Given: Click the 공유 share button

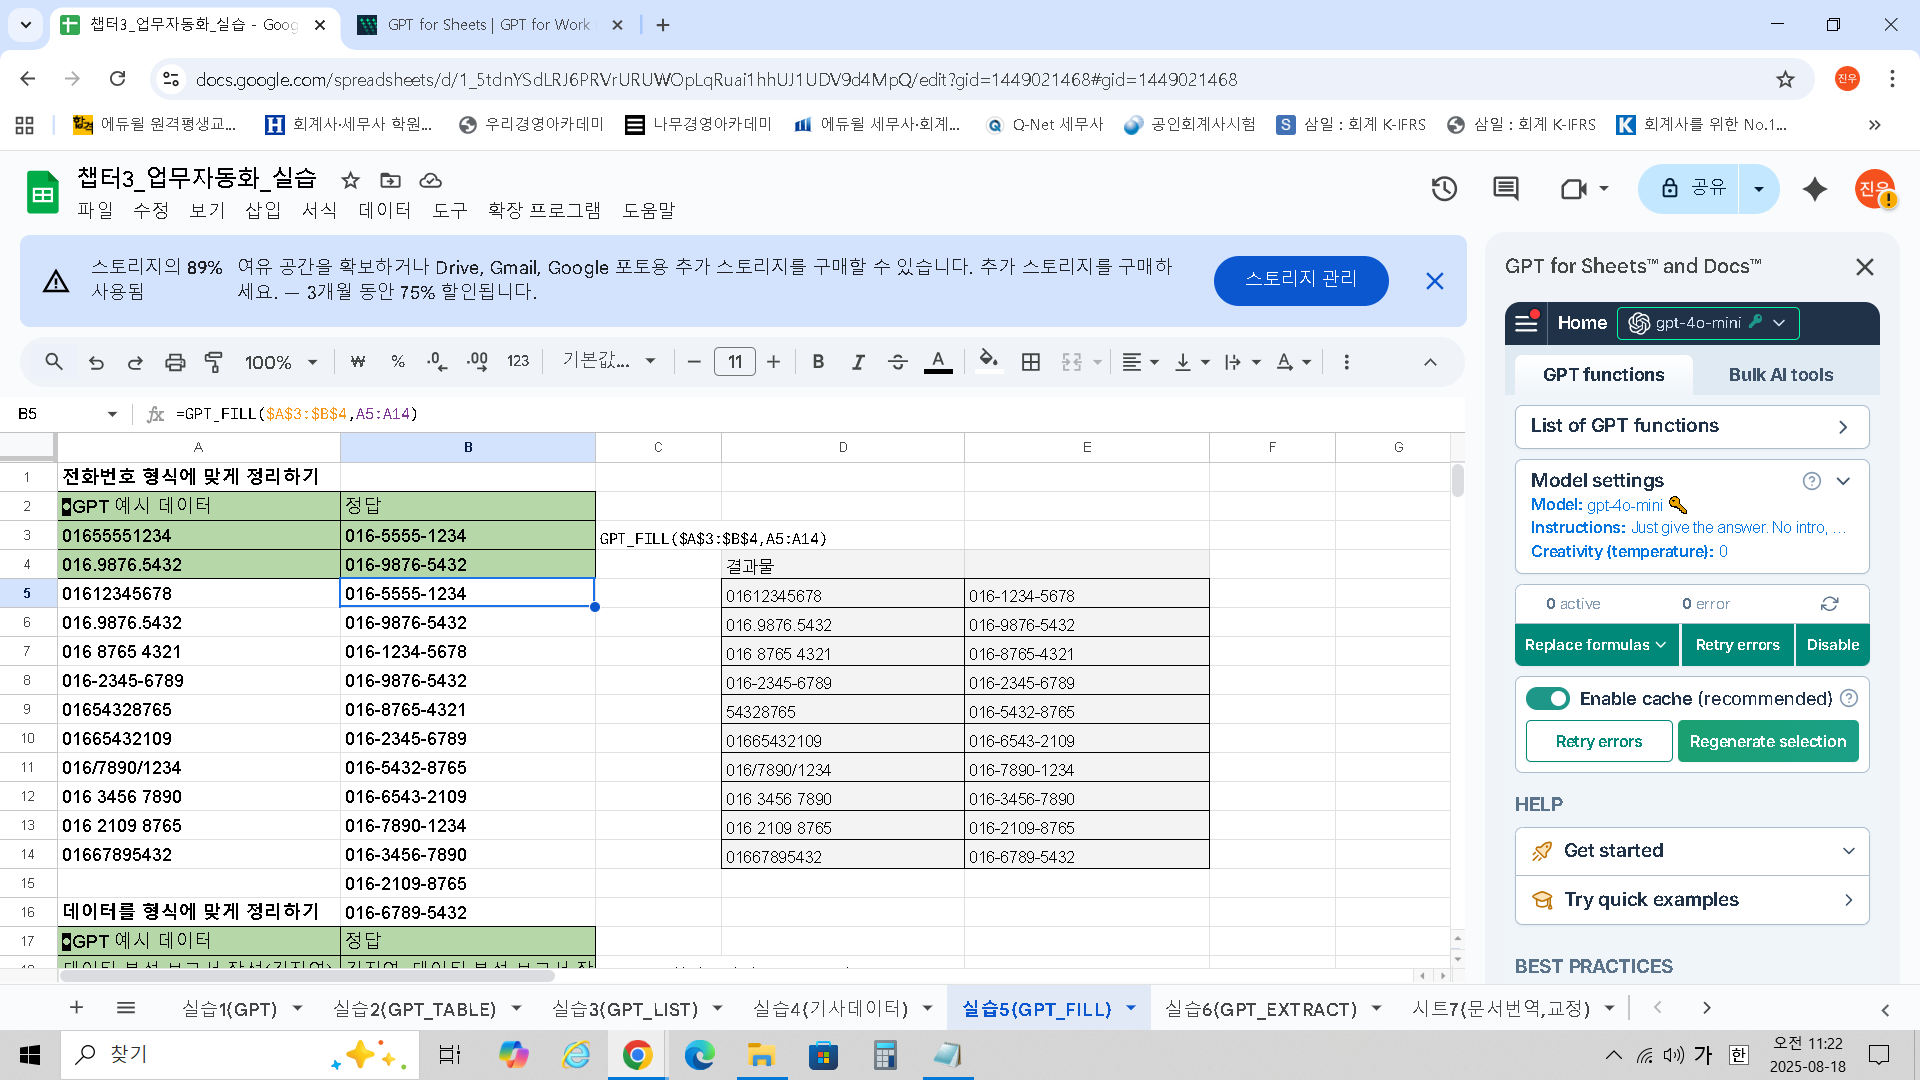Looking at the screenshot, I should click(x=1692, y=189).
